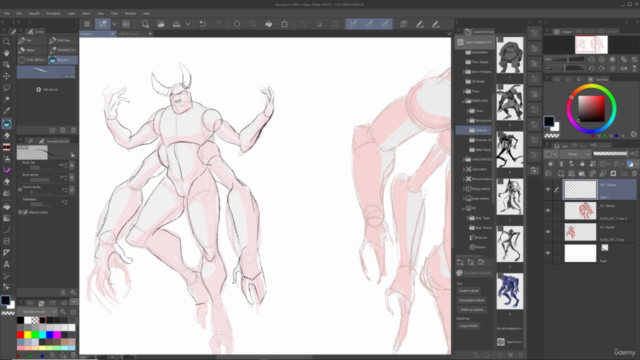Select the blue creature material thumbnail
The image size is (640, 360).
[x=510, y=291]
